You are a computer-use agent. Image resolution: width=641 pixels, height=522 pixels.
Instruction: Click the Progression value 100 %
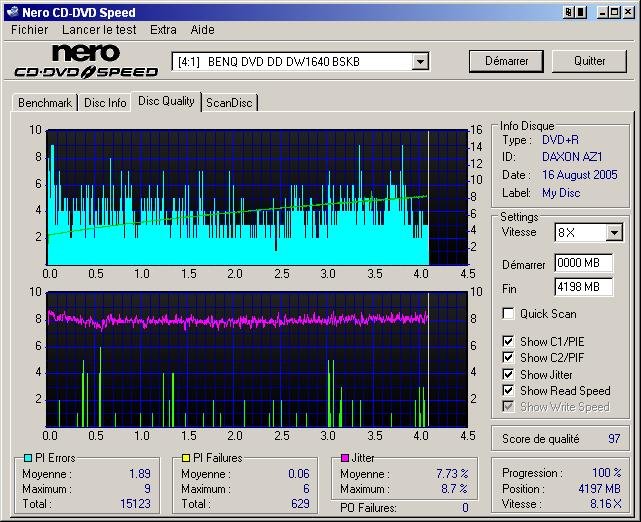tap(607, 473)
